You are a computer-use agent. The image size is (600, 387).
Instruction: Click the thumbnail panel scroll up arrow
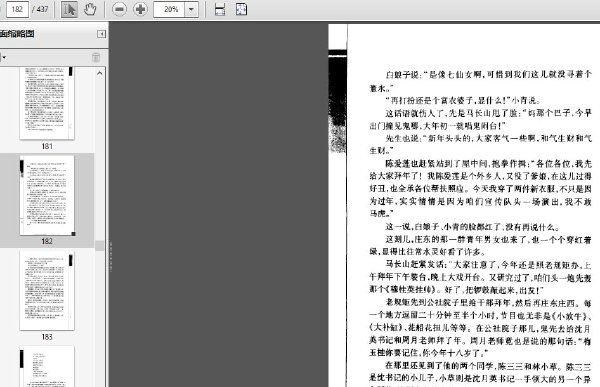point(99,73)
